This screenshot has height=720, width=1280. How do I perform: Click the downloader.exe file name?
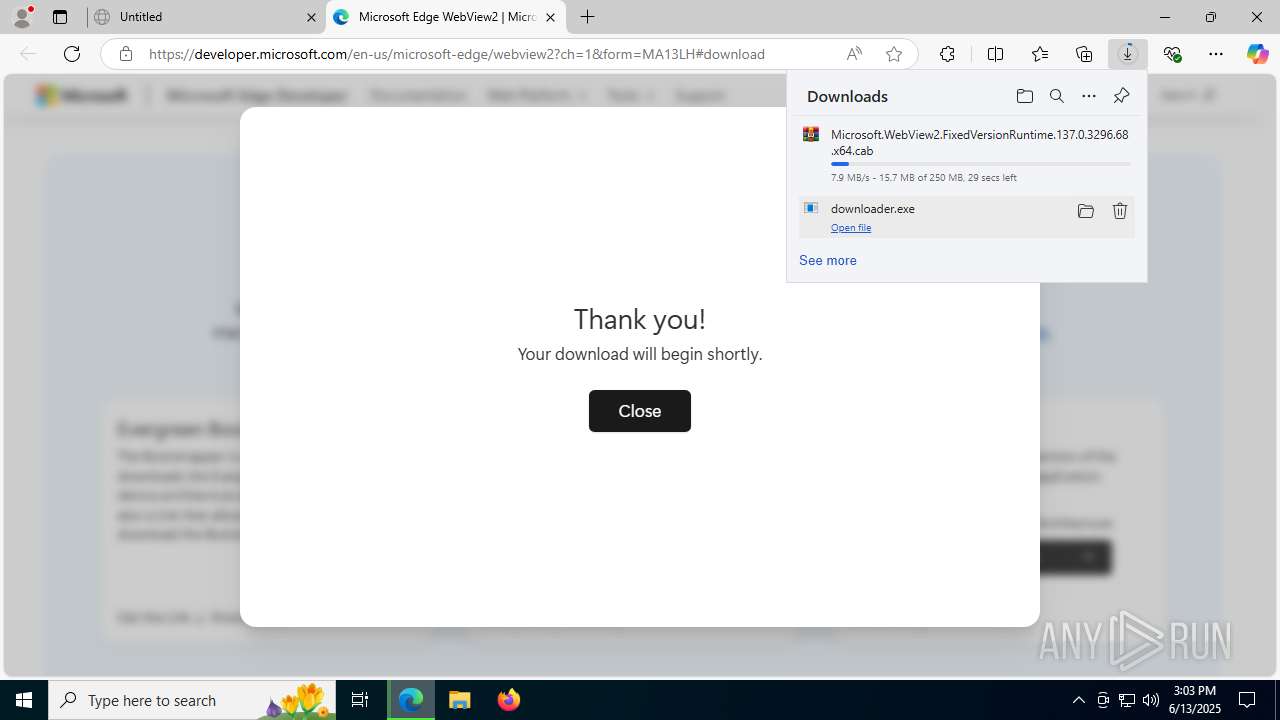[873, 209]
